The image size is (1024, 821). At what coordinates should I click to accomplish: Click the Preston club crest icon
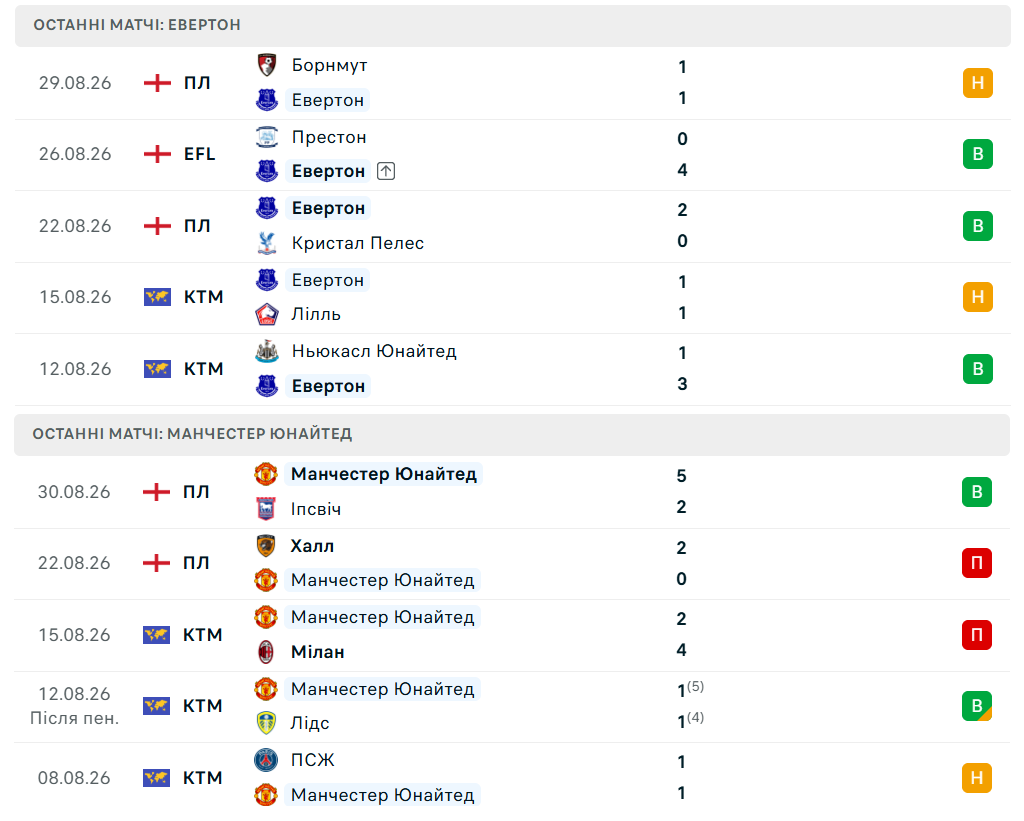click(x=266, y=137)
